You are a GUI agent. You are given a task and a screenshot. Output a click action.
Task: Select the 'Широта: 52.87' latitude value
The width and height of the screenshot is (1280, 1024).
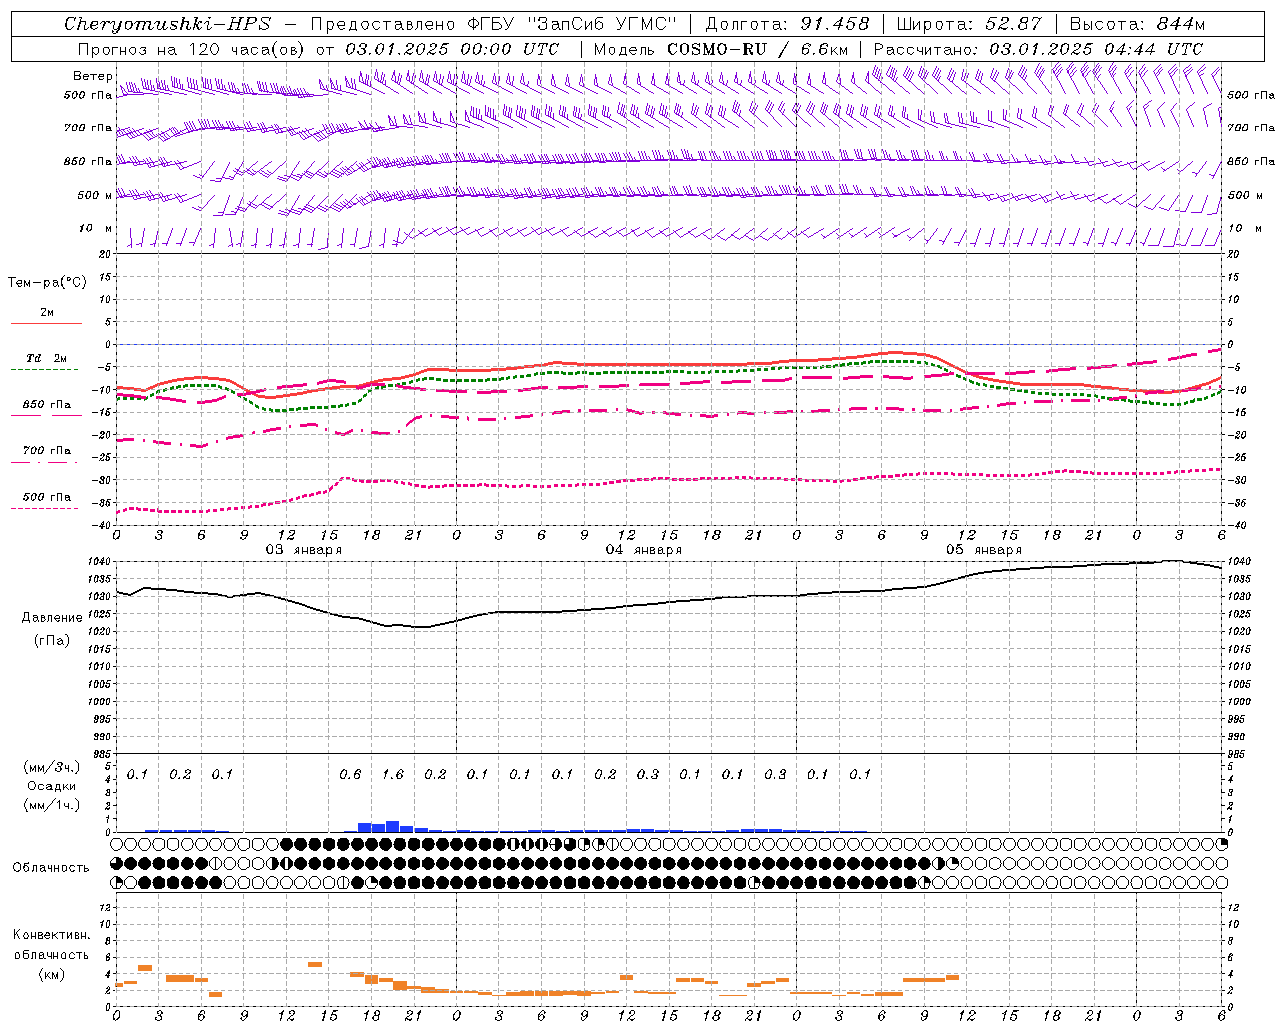tap(969, 24)
